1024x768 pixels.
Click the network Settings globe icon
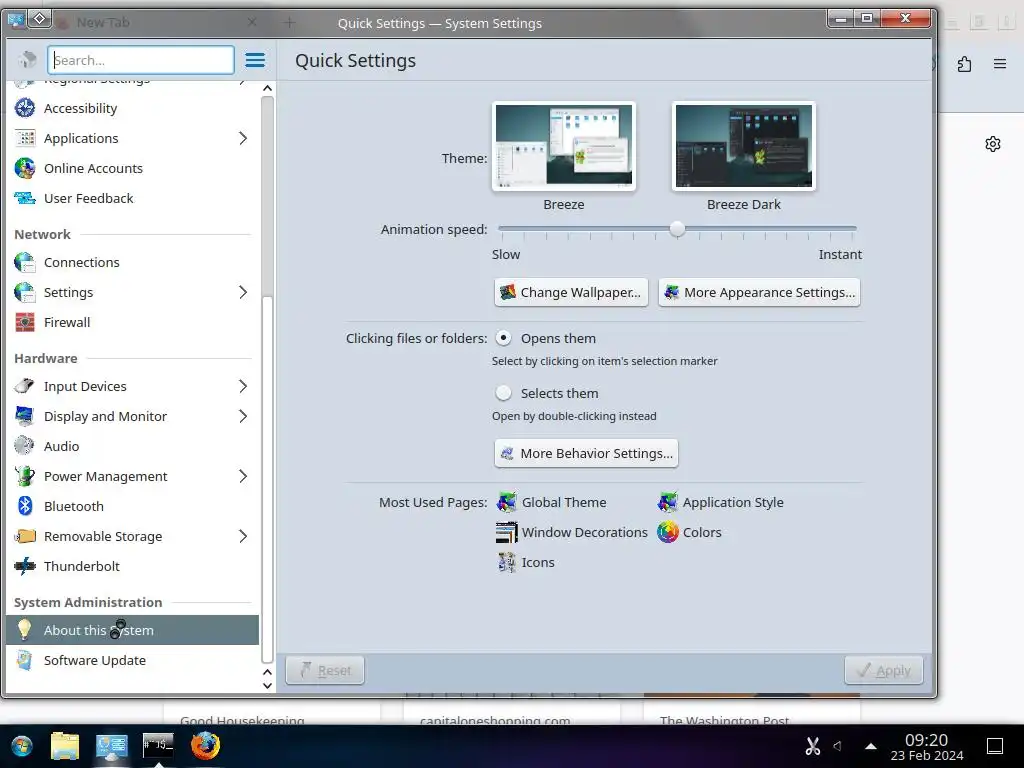point(25,293)
